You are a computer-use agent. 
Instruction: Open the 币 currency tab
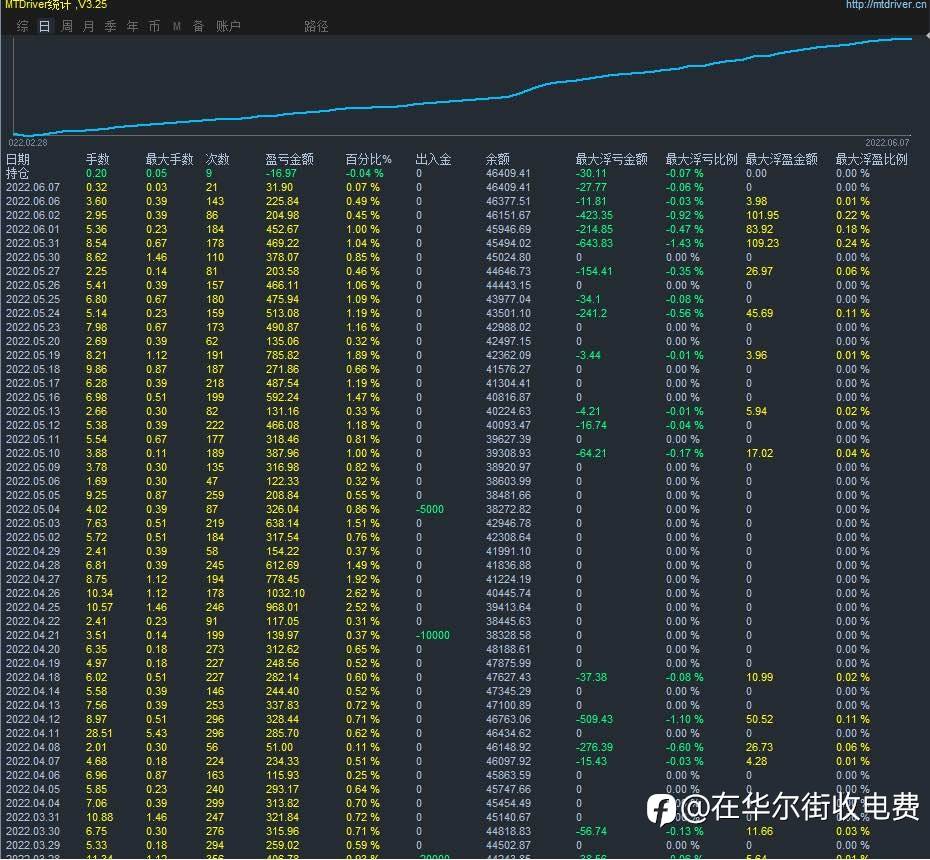(x=154, y=26)
